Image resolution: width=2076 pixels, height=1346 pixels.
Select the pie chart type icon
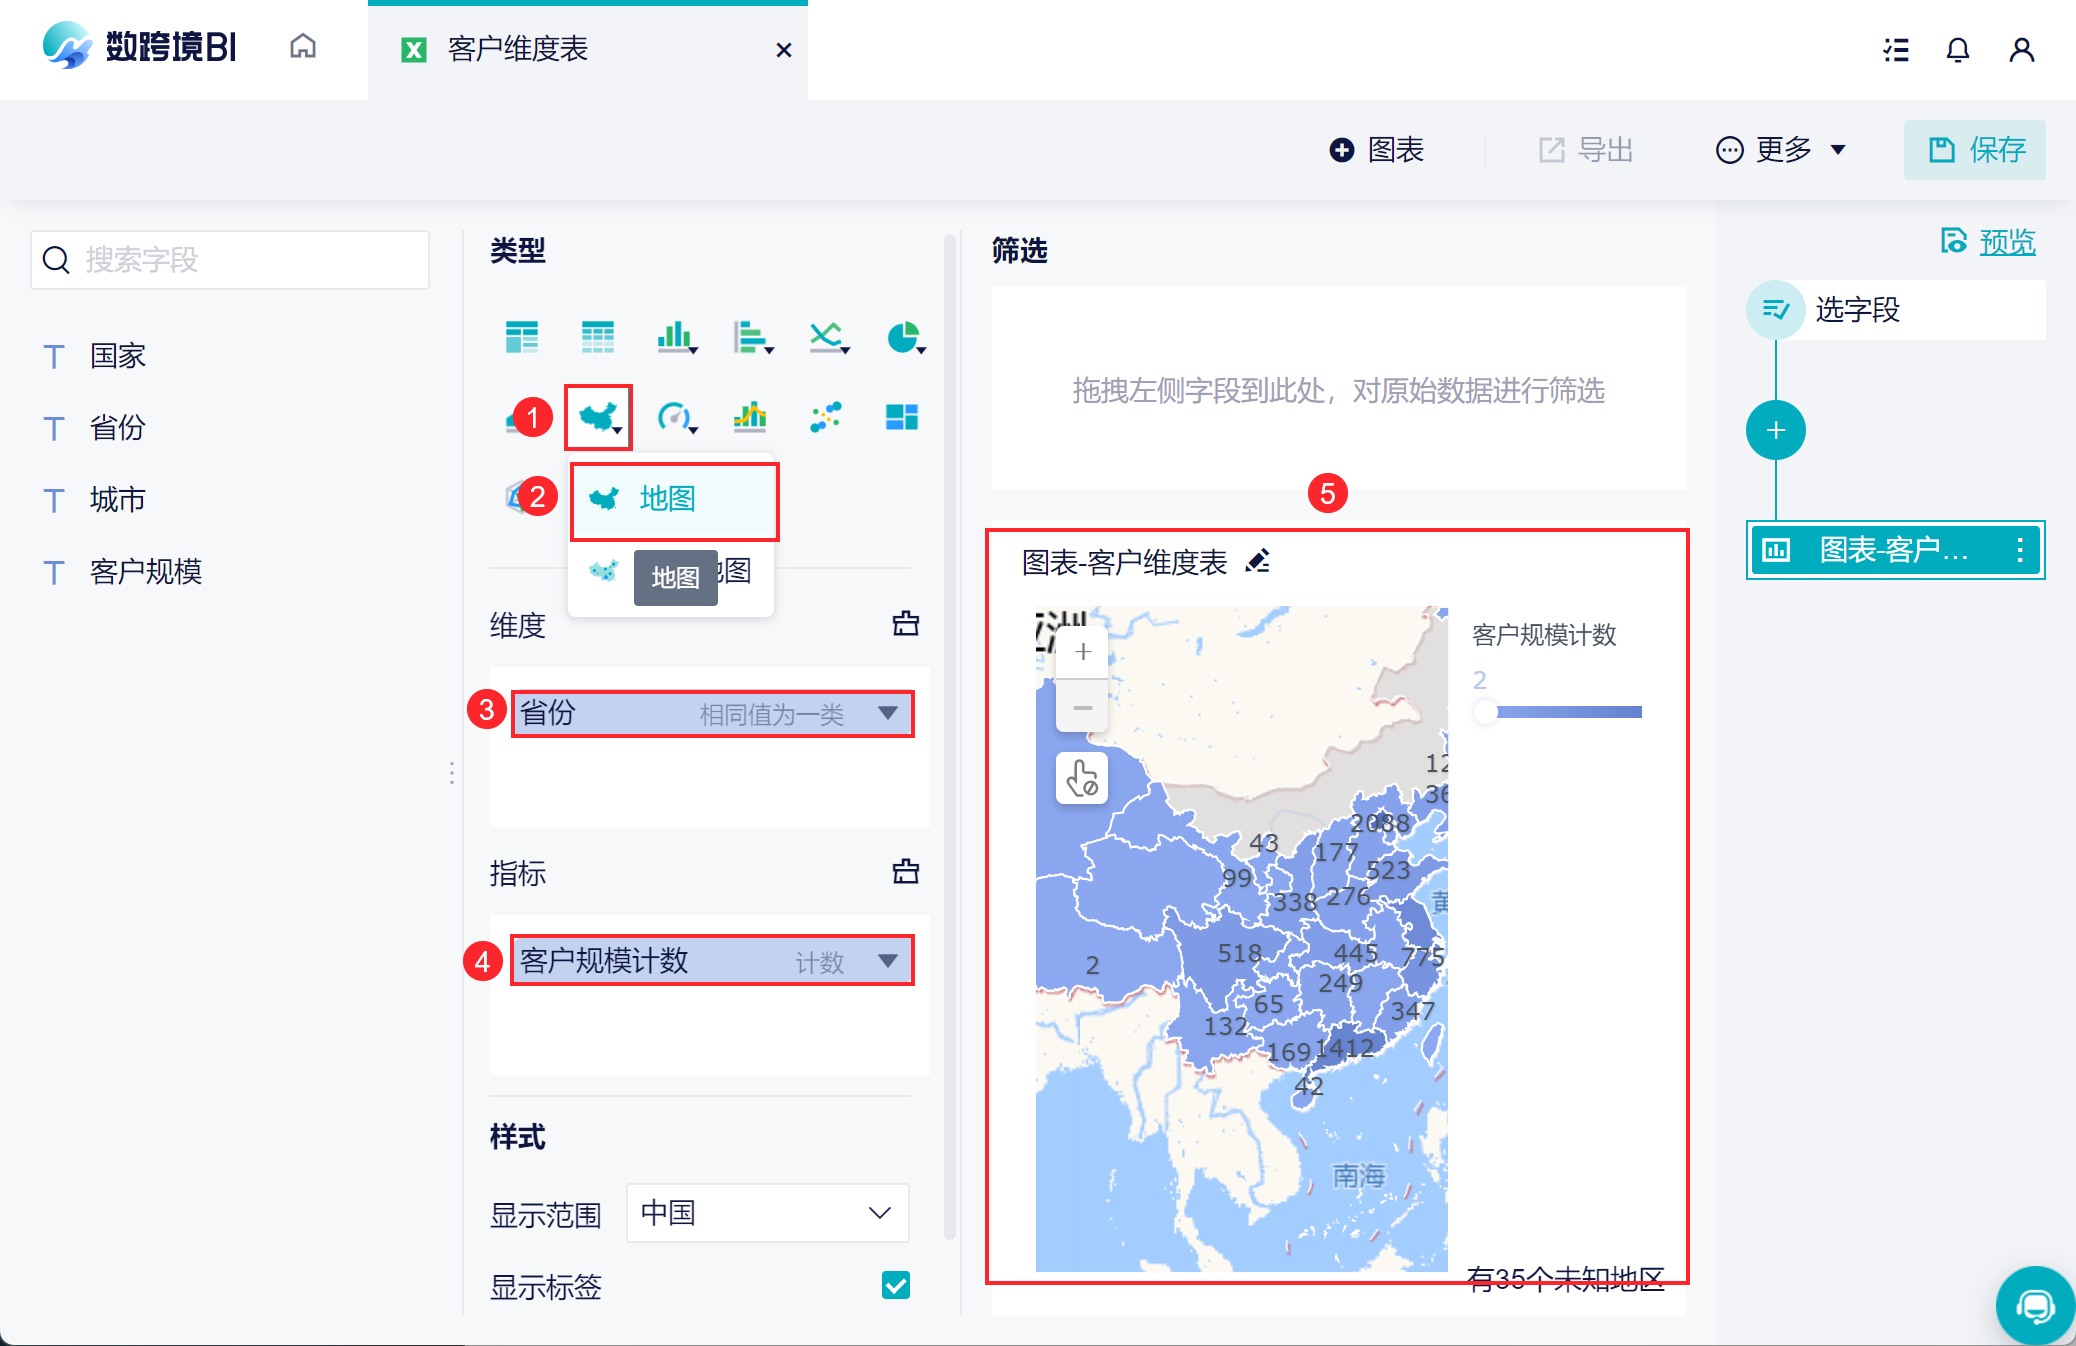click(904, 337)
